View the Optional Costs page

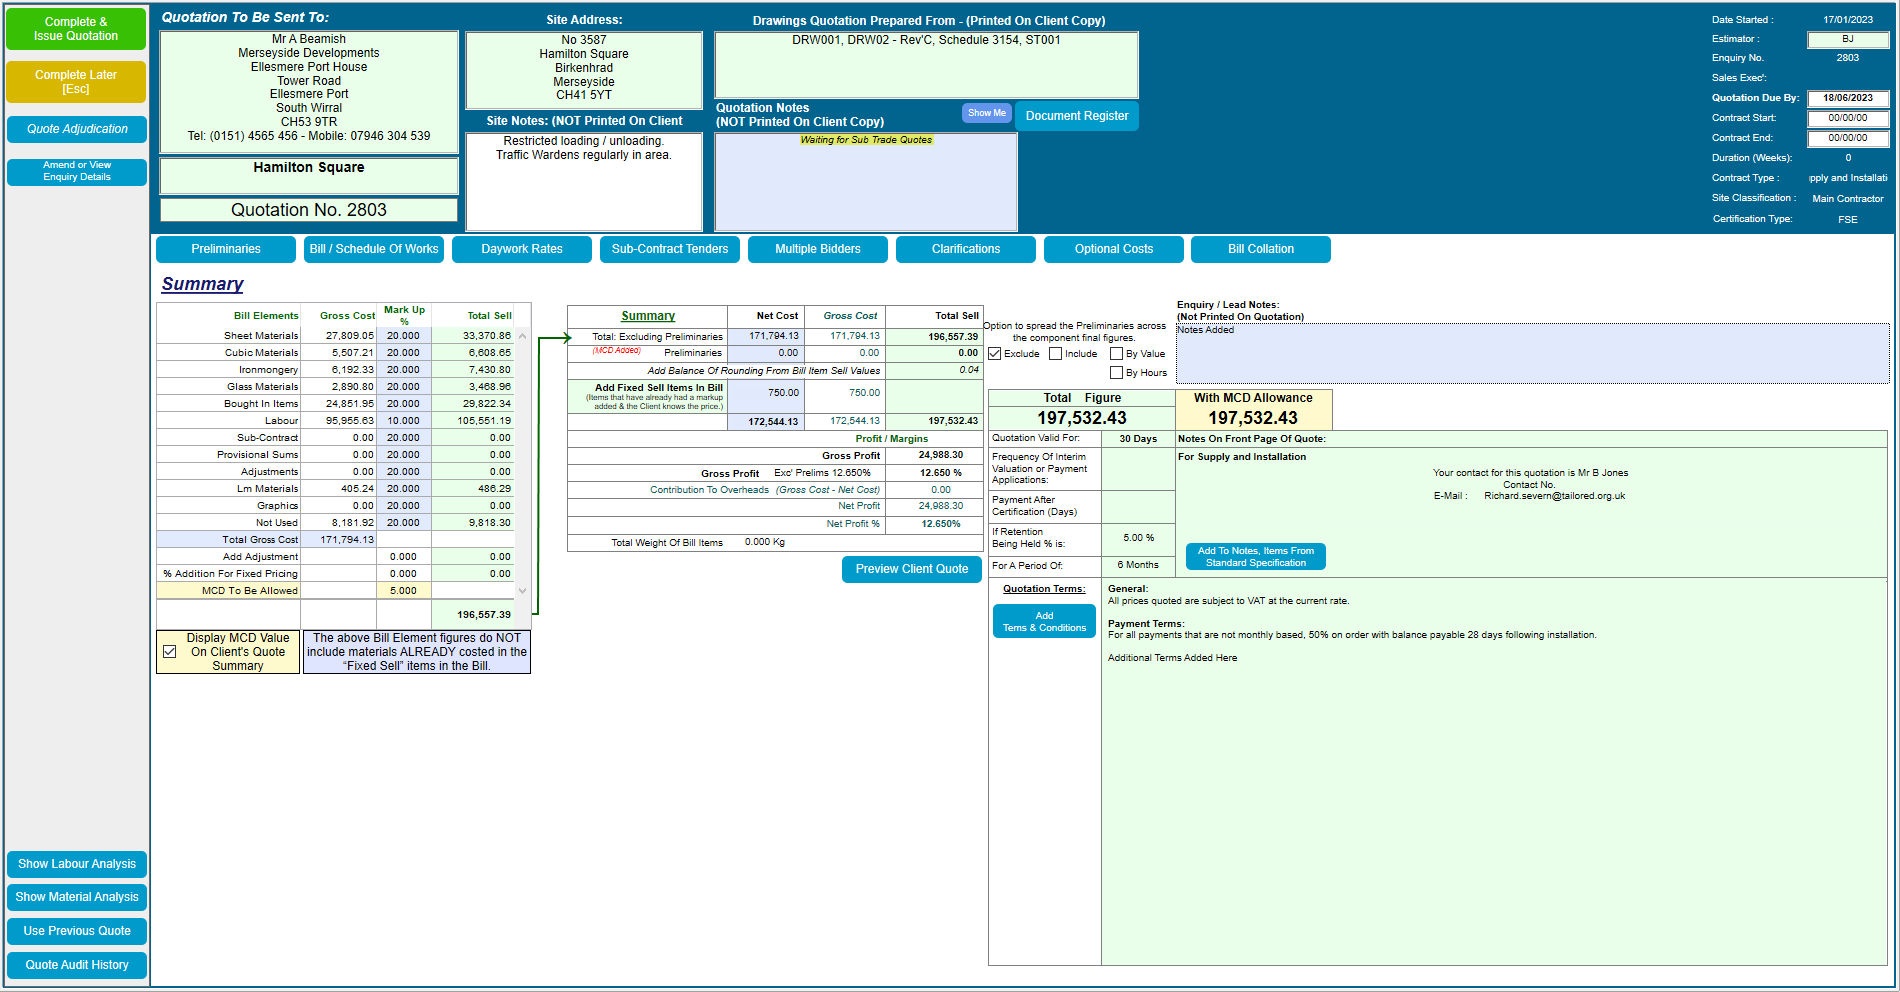[1113, 249]
